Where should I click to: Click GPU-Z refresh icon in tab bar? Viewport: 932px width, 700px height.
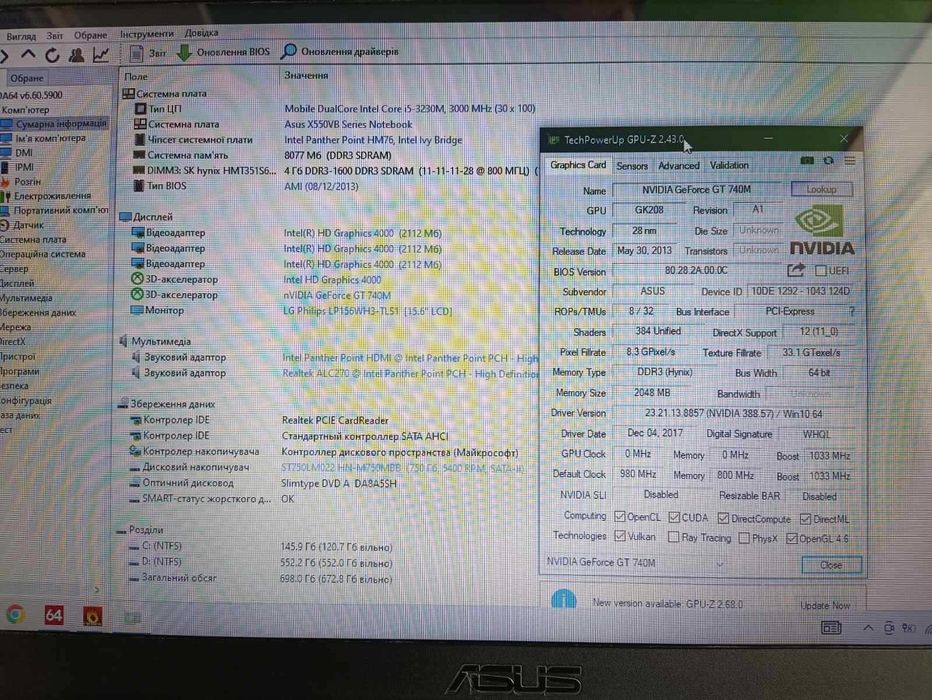[x=828, y=160]
